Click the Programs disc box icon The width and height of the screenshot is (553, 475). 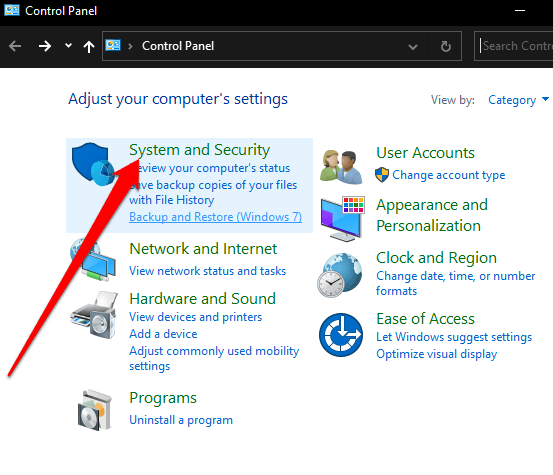click(x=94, y=409)
